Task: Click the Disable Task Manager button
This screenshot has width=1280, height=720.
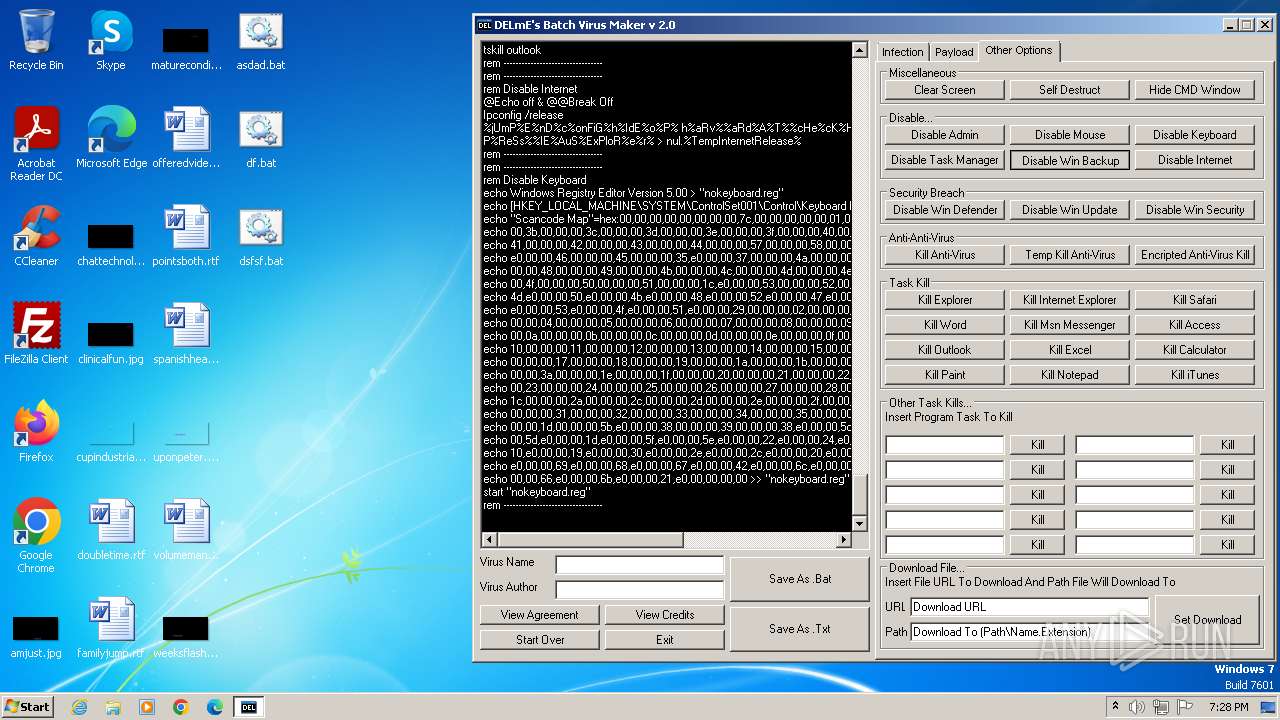Action: pyautogui.click(x=944, y=160)
